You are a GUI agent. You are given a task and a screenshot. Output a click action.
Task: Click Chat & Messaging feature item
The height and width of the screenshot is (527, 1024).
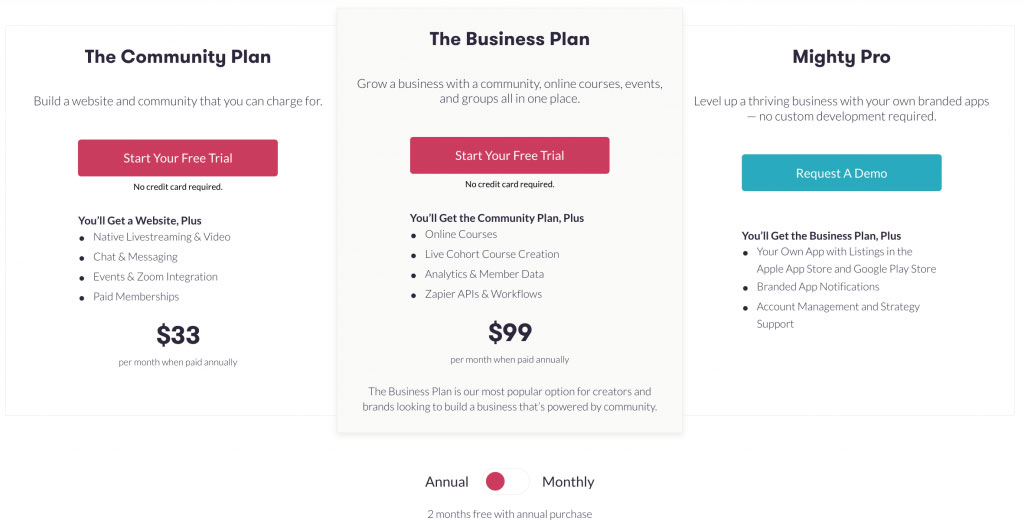point(135,257)
